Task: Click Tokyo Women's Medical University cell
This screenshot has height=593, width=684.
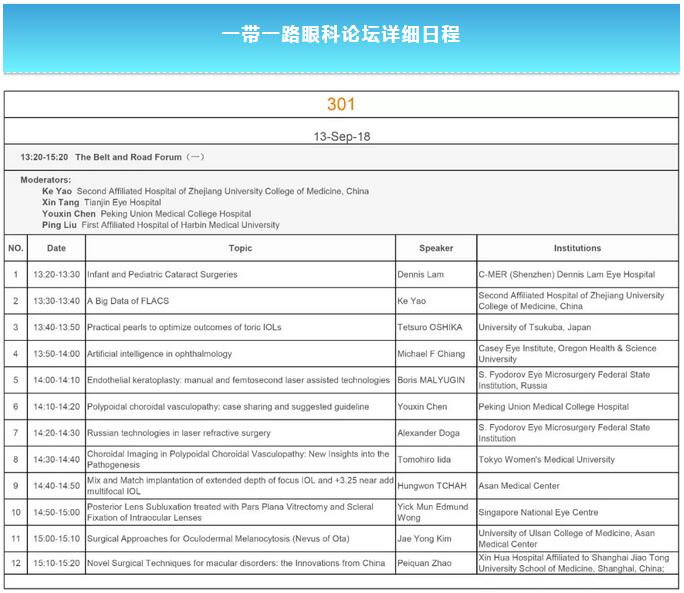Action: [547, 460]
